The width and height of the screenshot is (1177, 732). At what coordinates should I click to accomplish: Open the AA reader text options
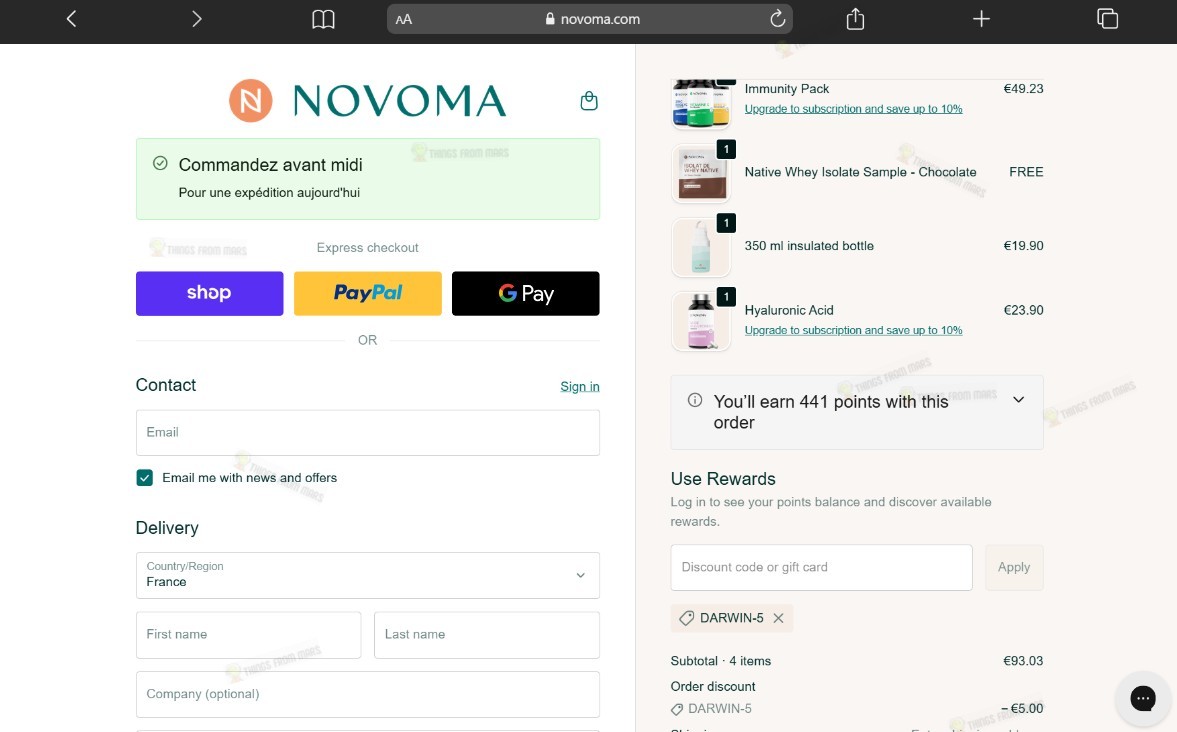point(404,20)
